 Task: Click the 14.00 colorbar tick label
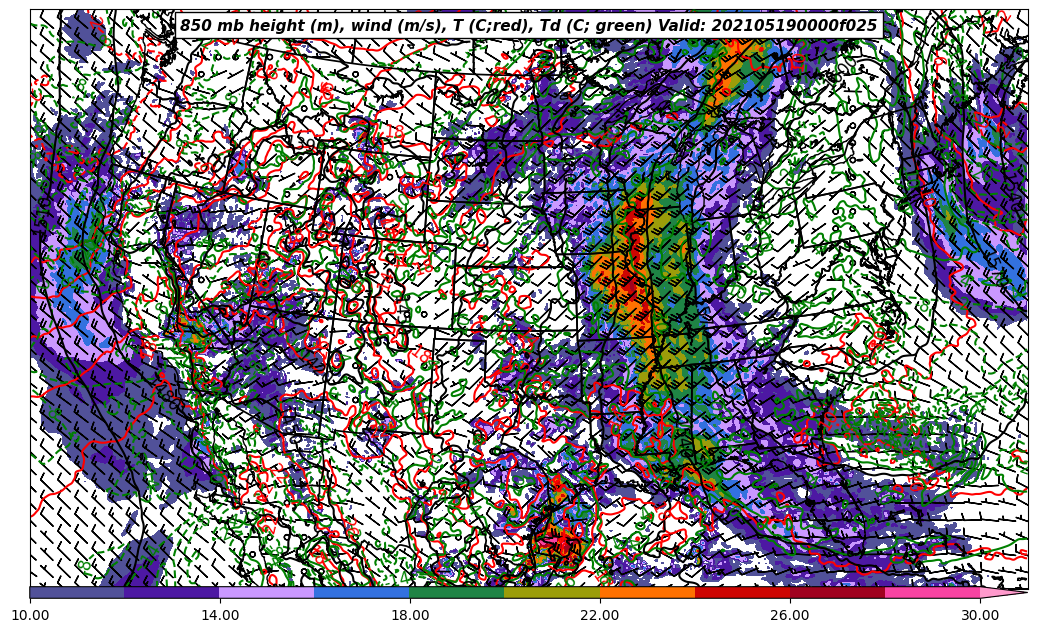220,615
